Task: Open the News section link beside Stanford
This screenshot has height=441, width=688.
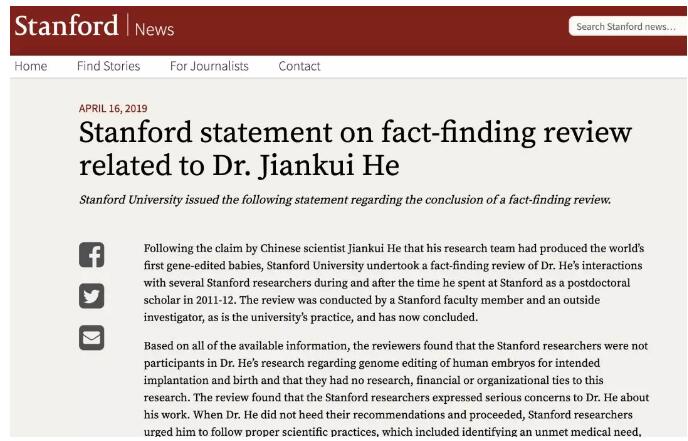Action: 154,29
